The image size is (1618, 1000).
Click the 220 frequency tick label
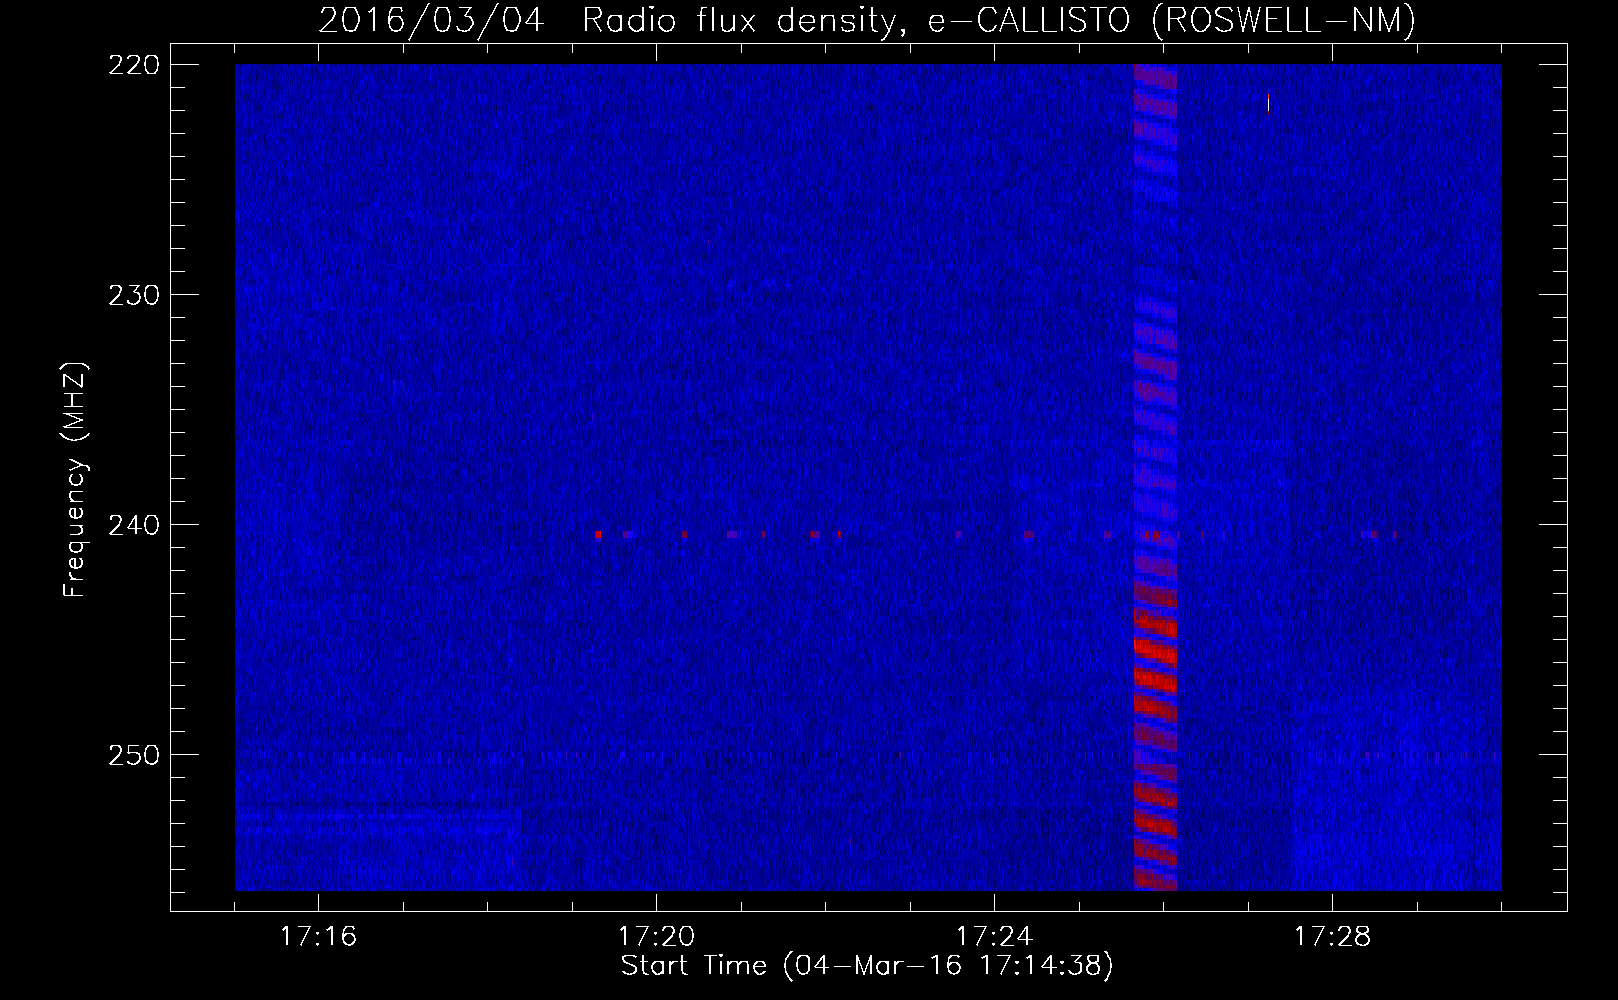coord(134,65)
